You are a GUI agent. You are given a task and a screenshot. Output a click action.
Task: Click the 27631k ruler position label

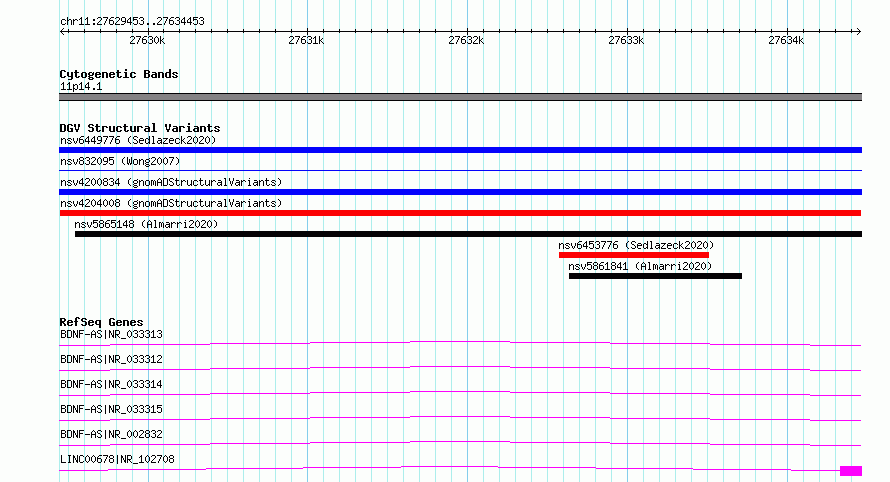[306, 40]
